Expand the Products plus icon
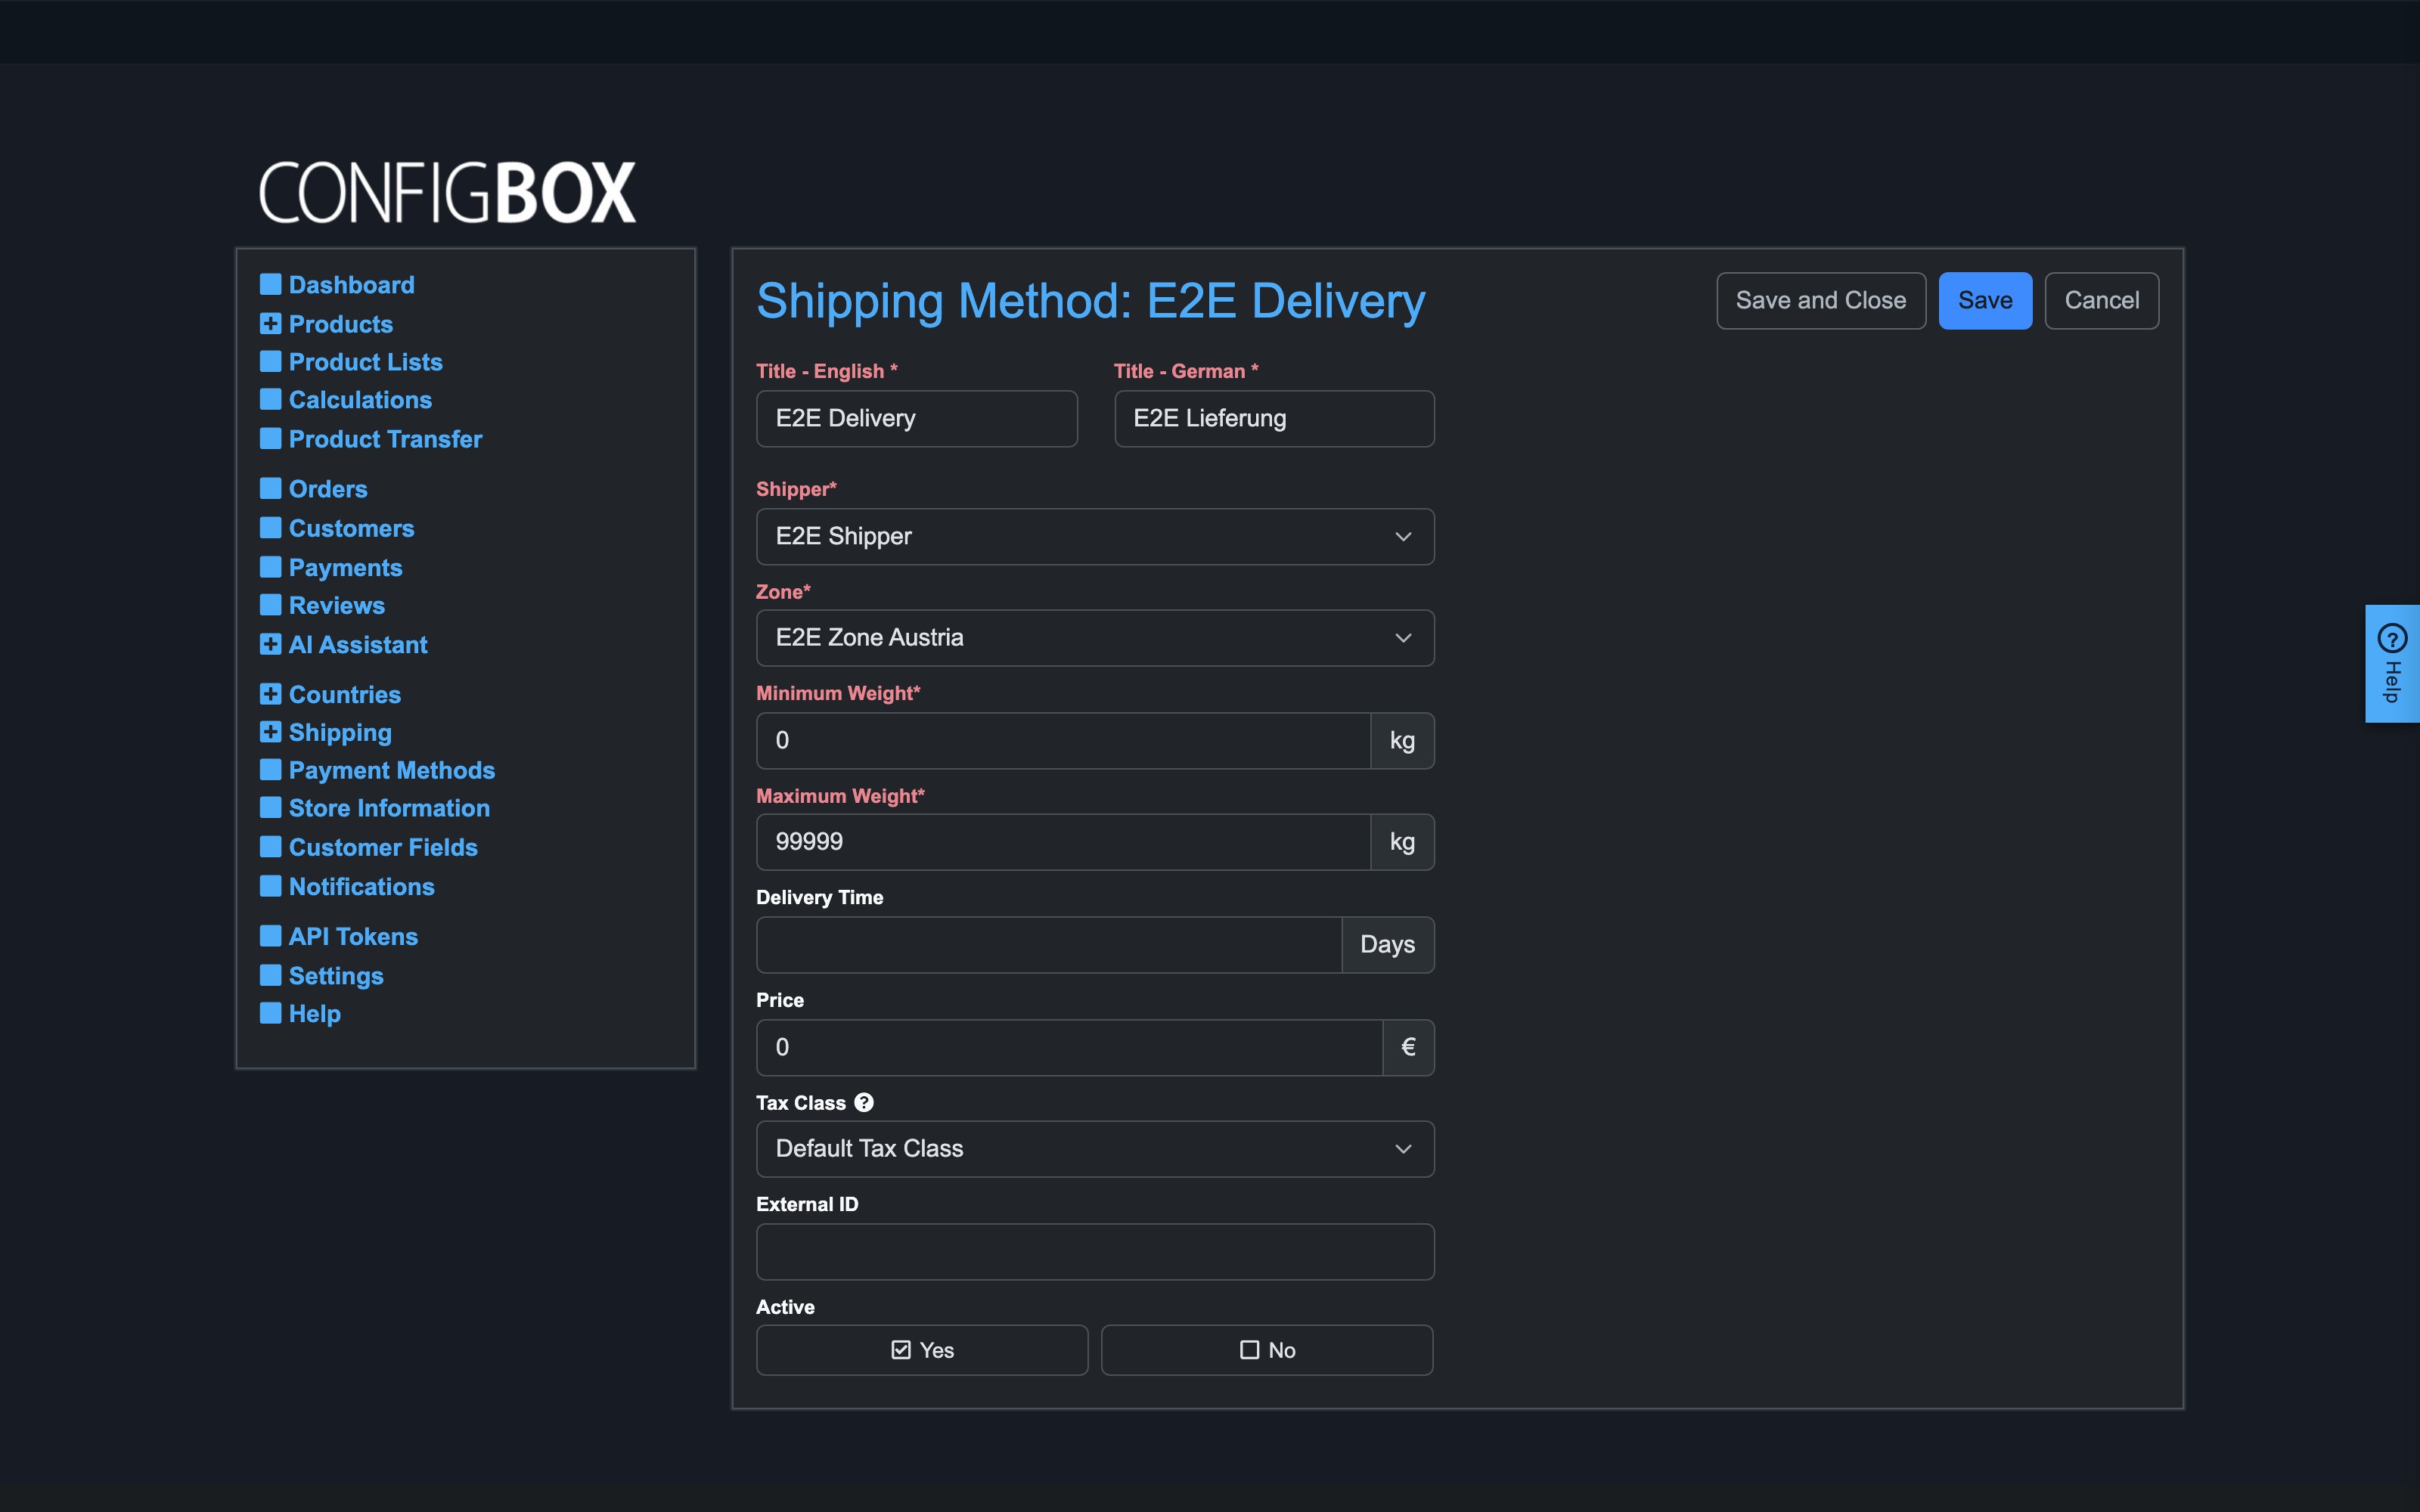 (x=270, y=323)
